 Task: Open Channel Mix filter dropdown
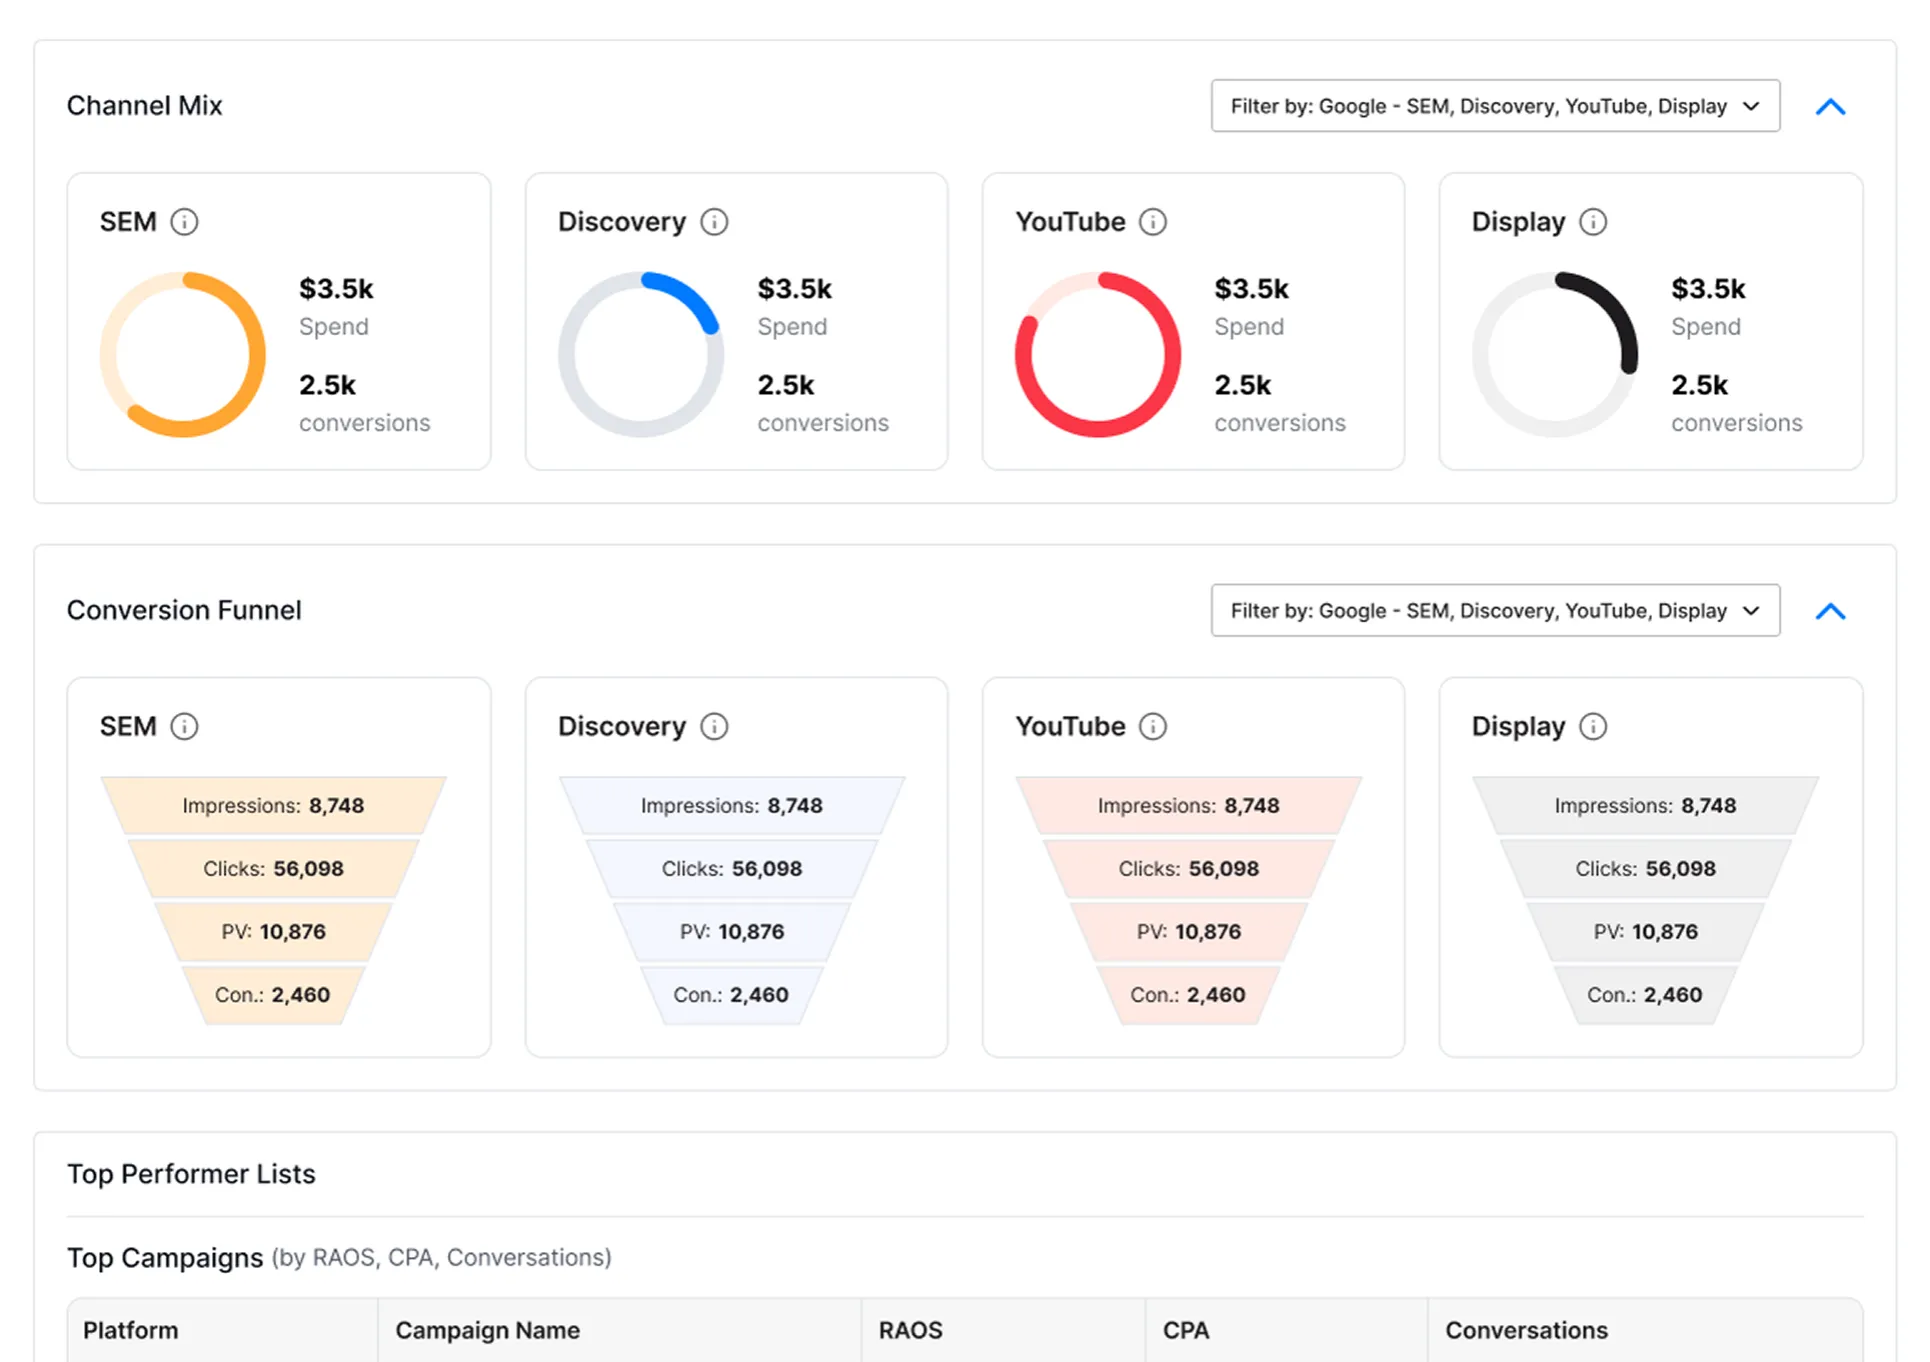click(1494, 106)
